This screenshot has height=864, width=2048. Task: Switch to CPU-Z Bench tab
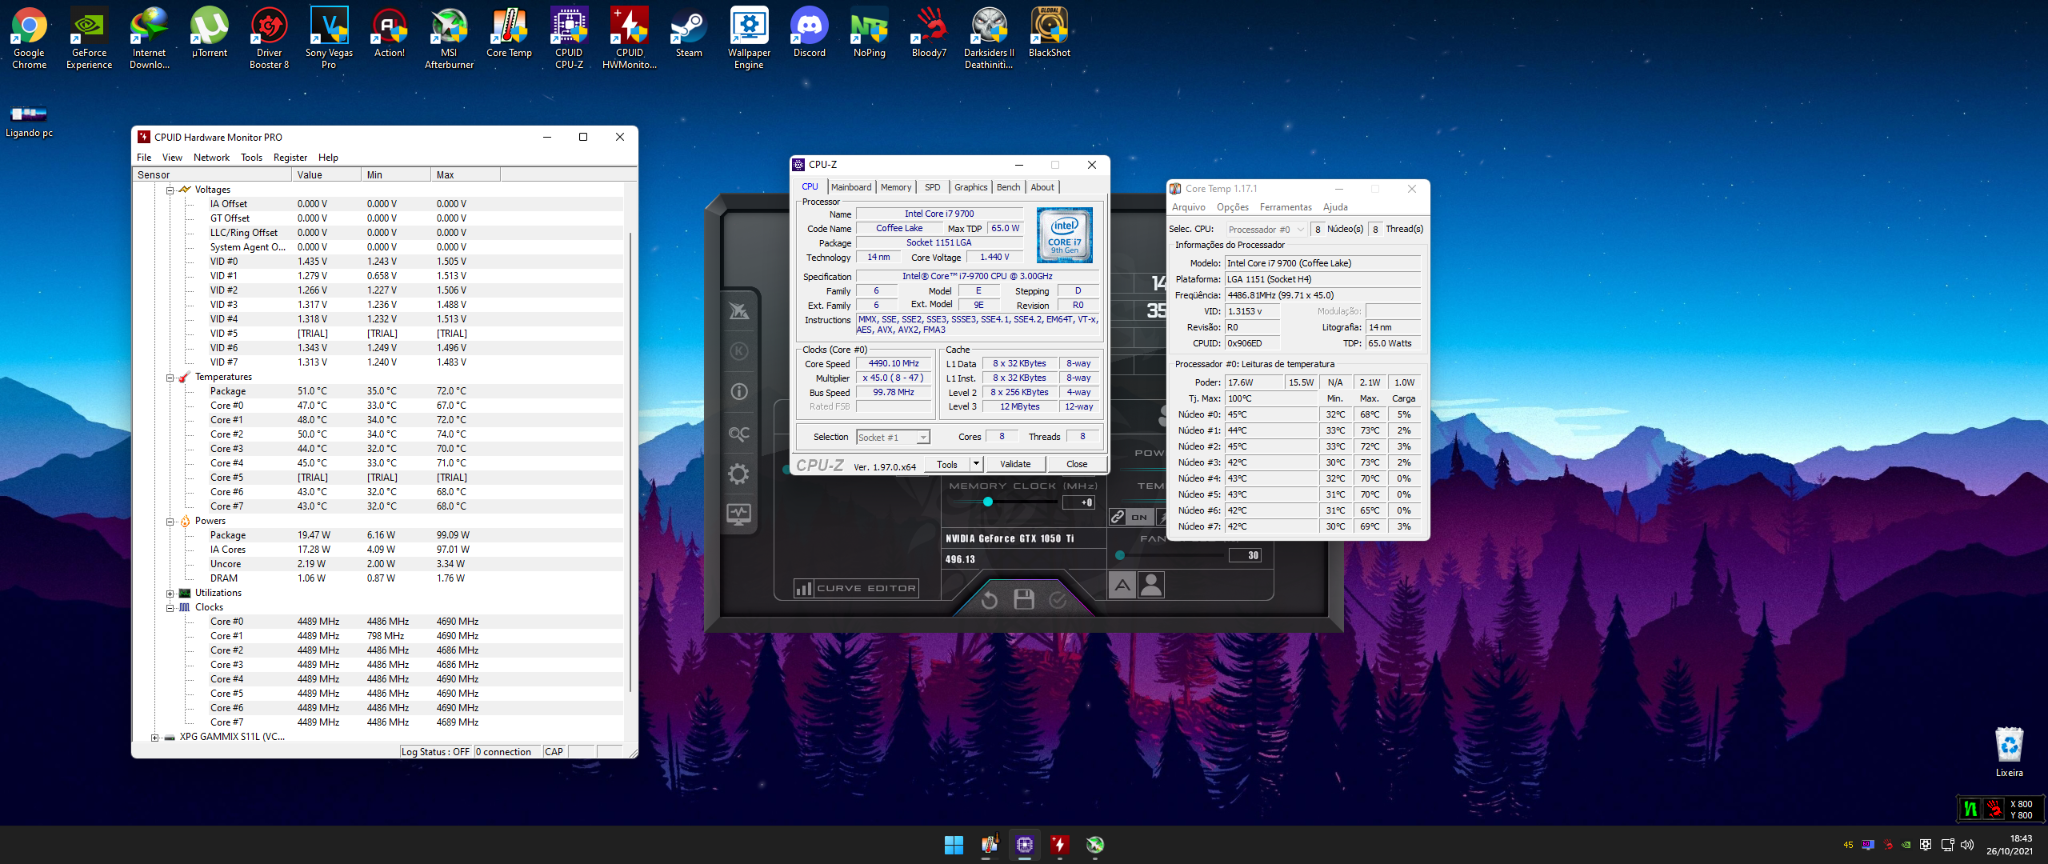coord(1008,187)
